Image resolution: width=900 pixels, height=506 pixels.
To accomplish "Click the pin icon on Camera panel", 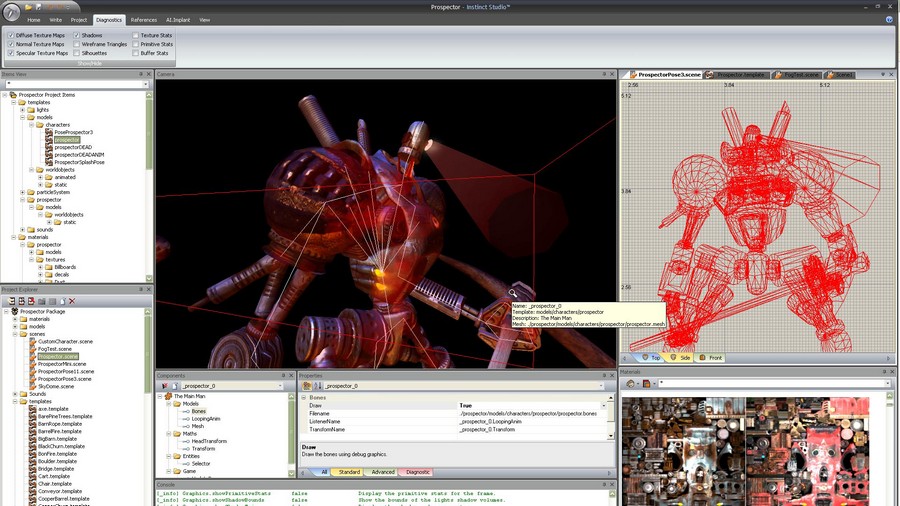I will point(604,74).
